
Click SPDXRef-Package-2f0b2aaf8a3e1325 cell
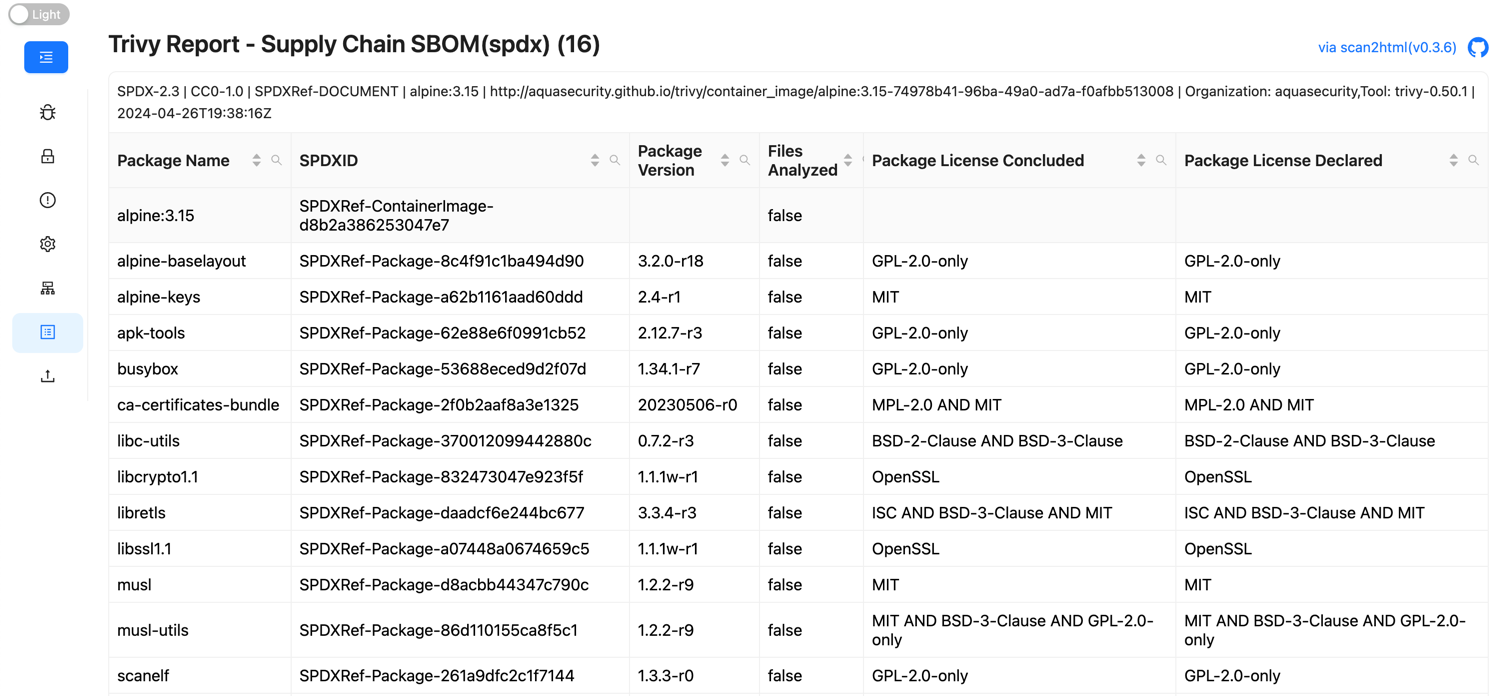click(460, 405)
